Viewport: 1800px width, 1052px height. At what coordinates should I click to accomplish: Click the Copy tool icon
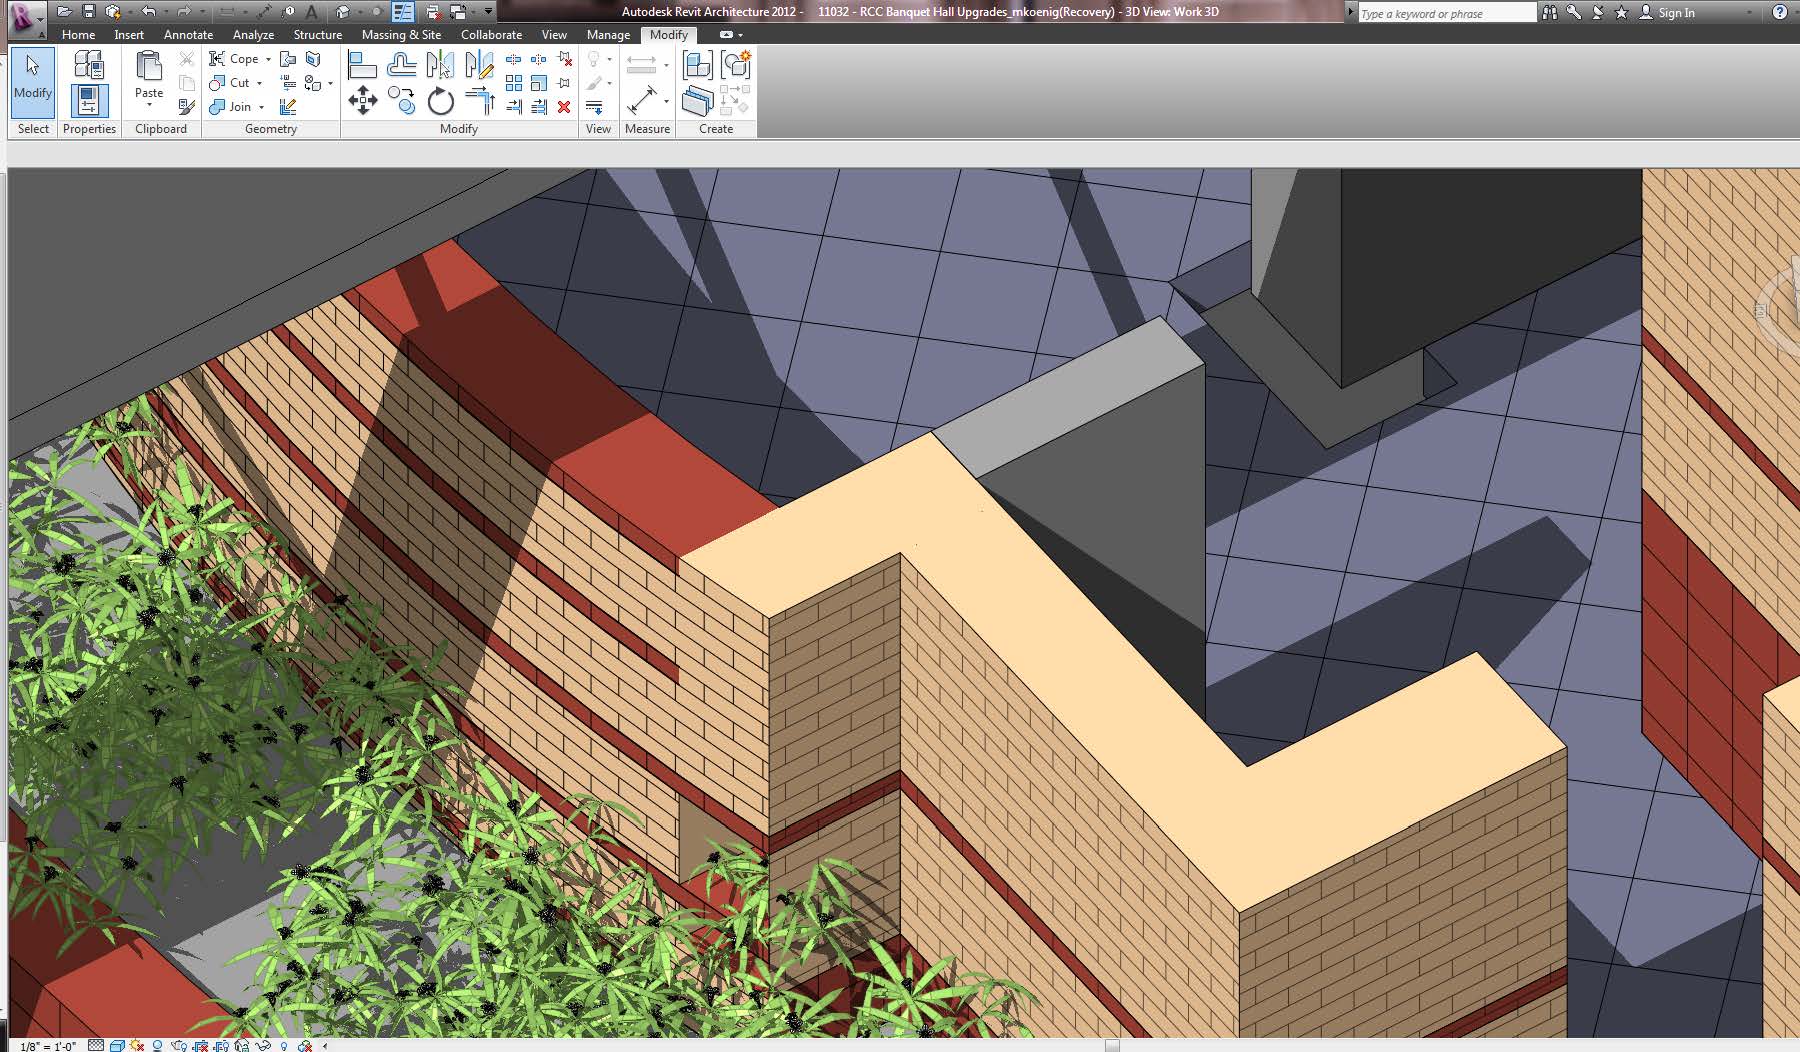tap(402, 100)
